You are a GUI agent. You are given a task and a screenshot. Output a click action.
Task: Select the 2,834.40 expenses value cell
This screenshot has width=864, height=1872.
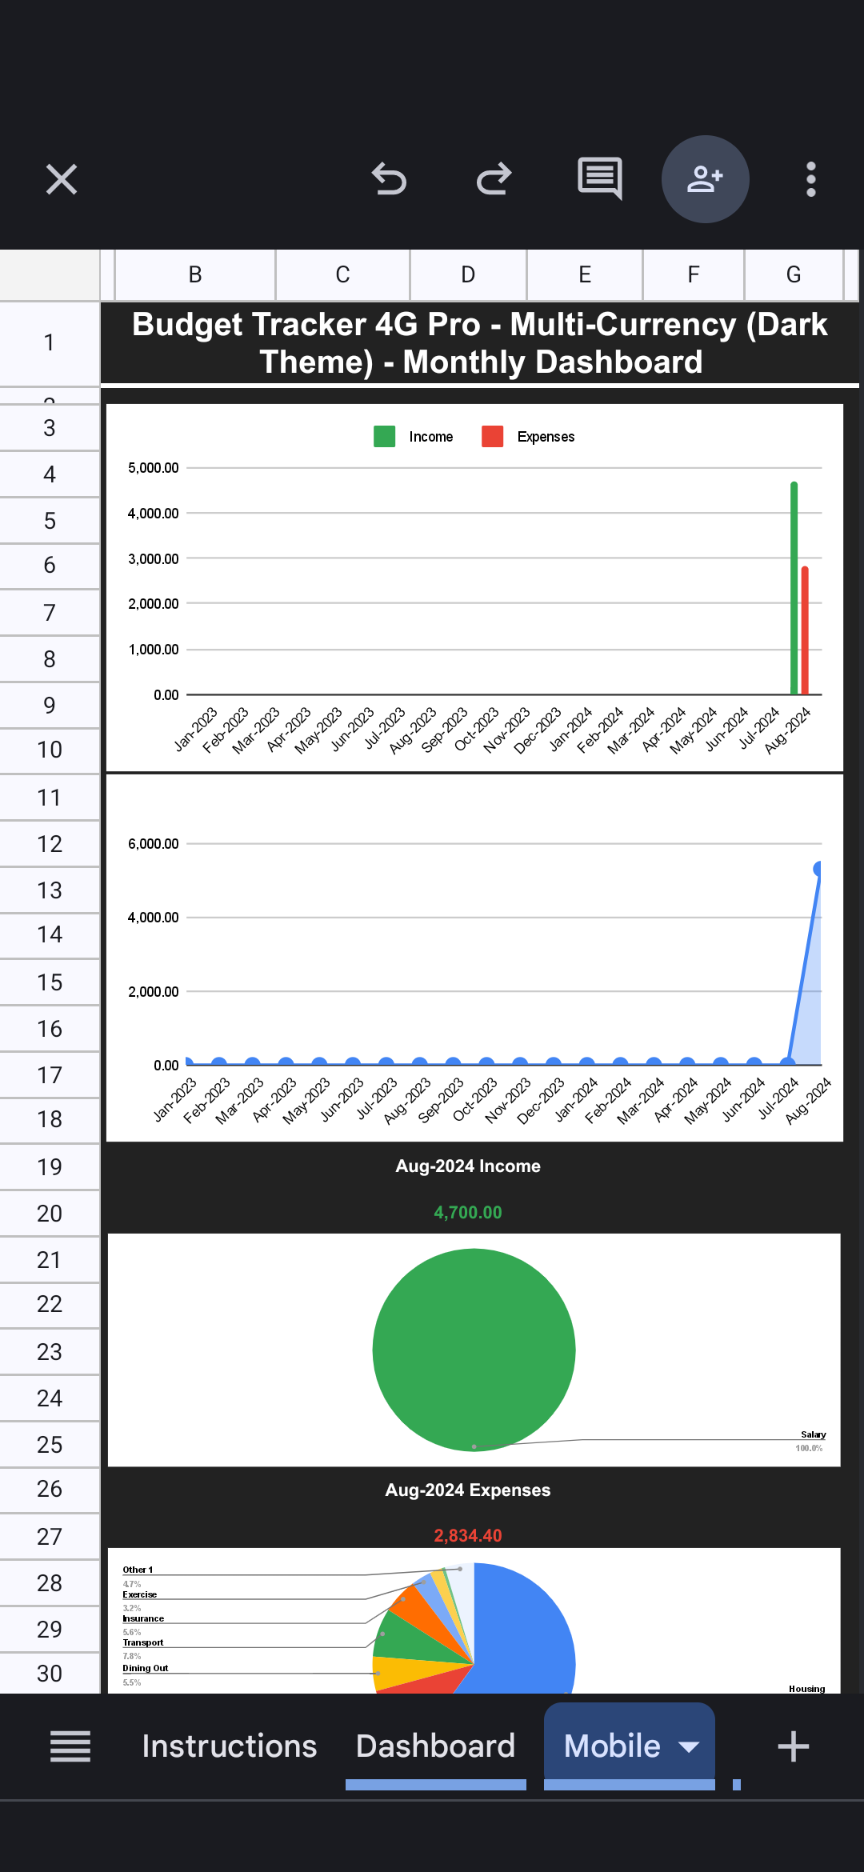468,1535
